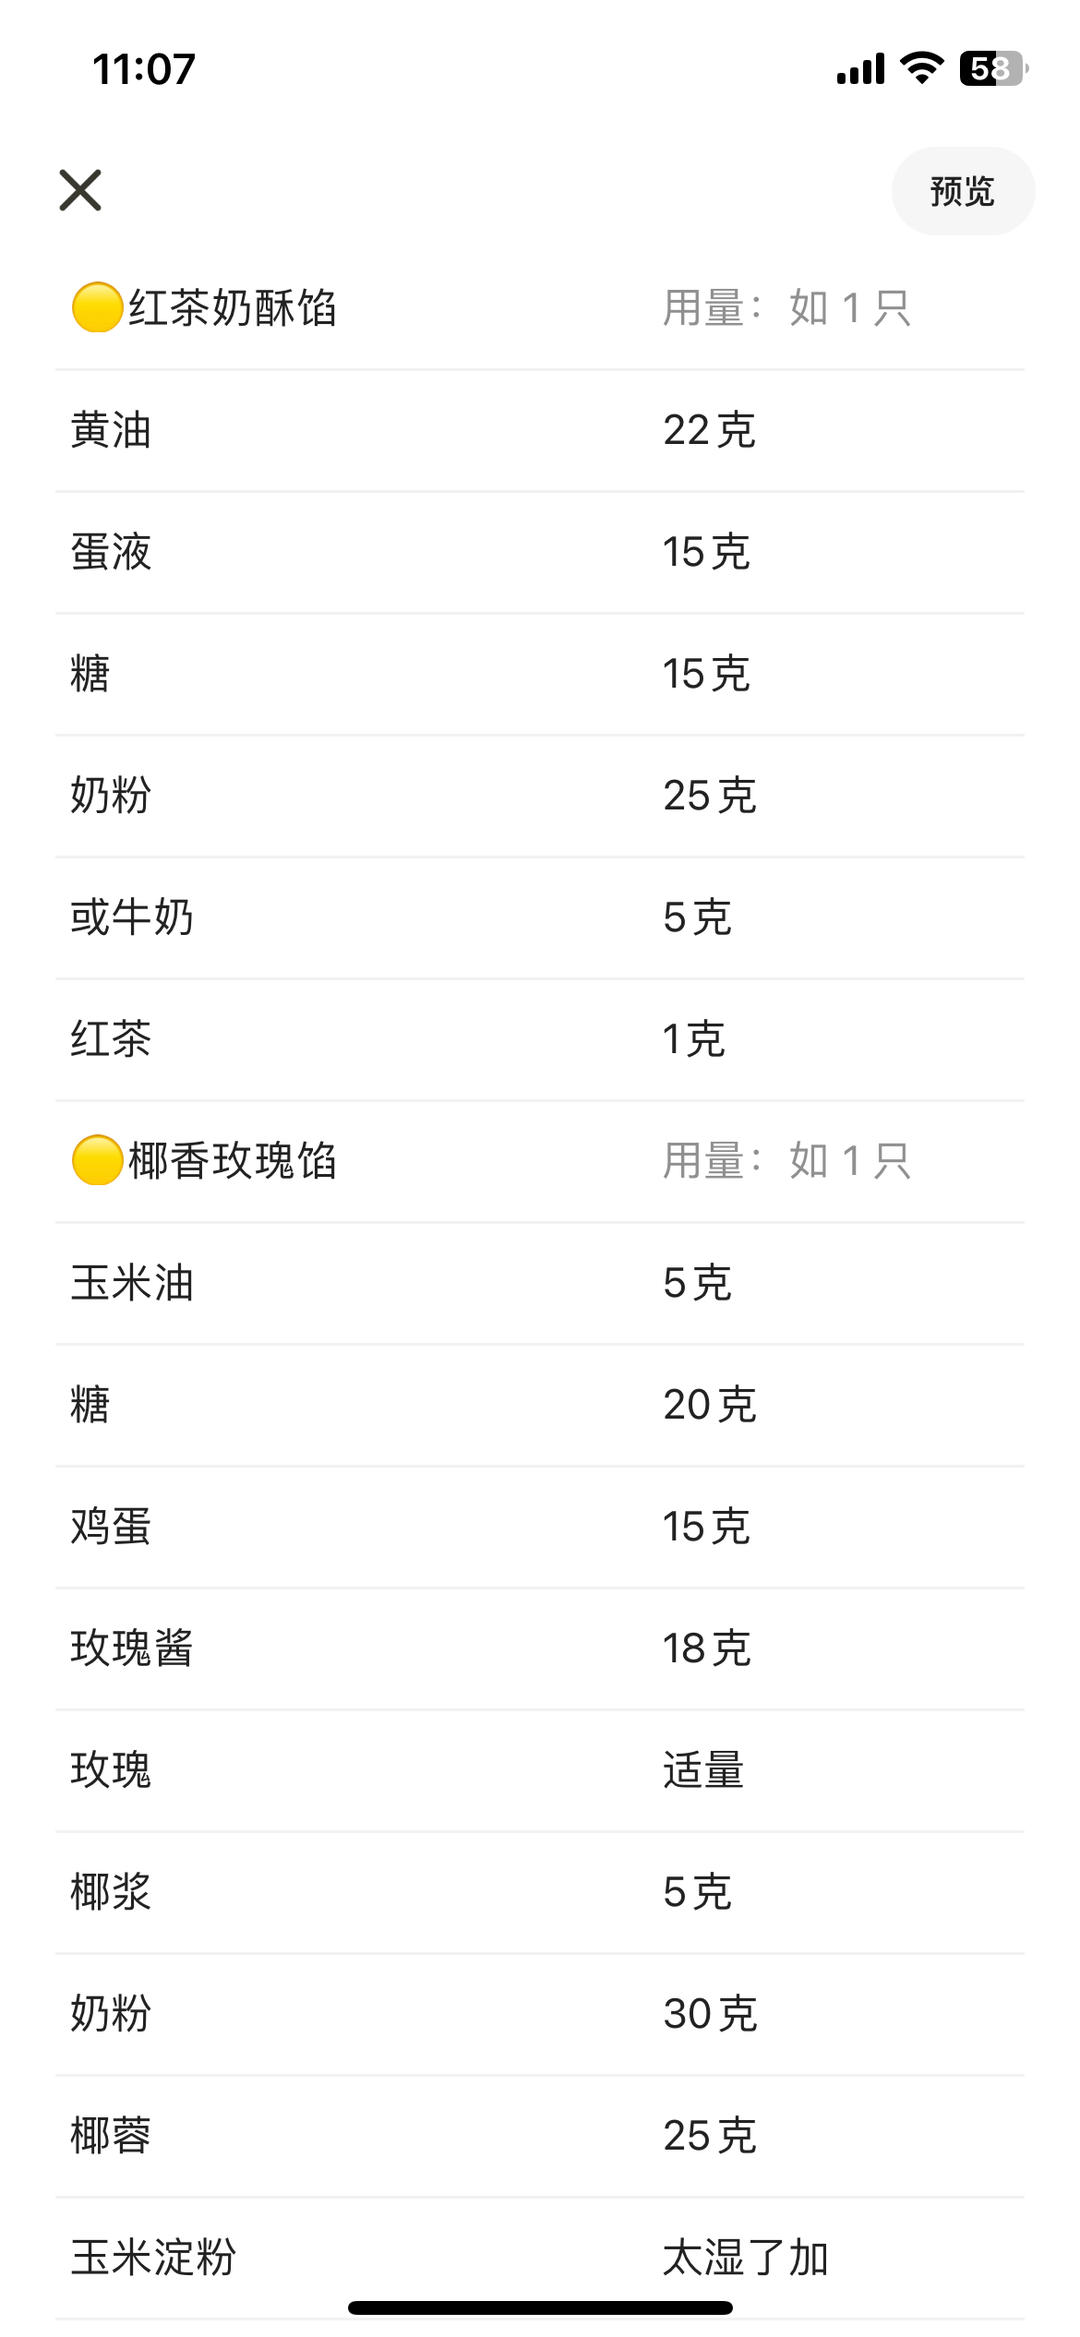Select the 黄油 ingredient name
Viewport: 1080px width, 2337px height.
tap(111, 430)
